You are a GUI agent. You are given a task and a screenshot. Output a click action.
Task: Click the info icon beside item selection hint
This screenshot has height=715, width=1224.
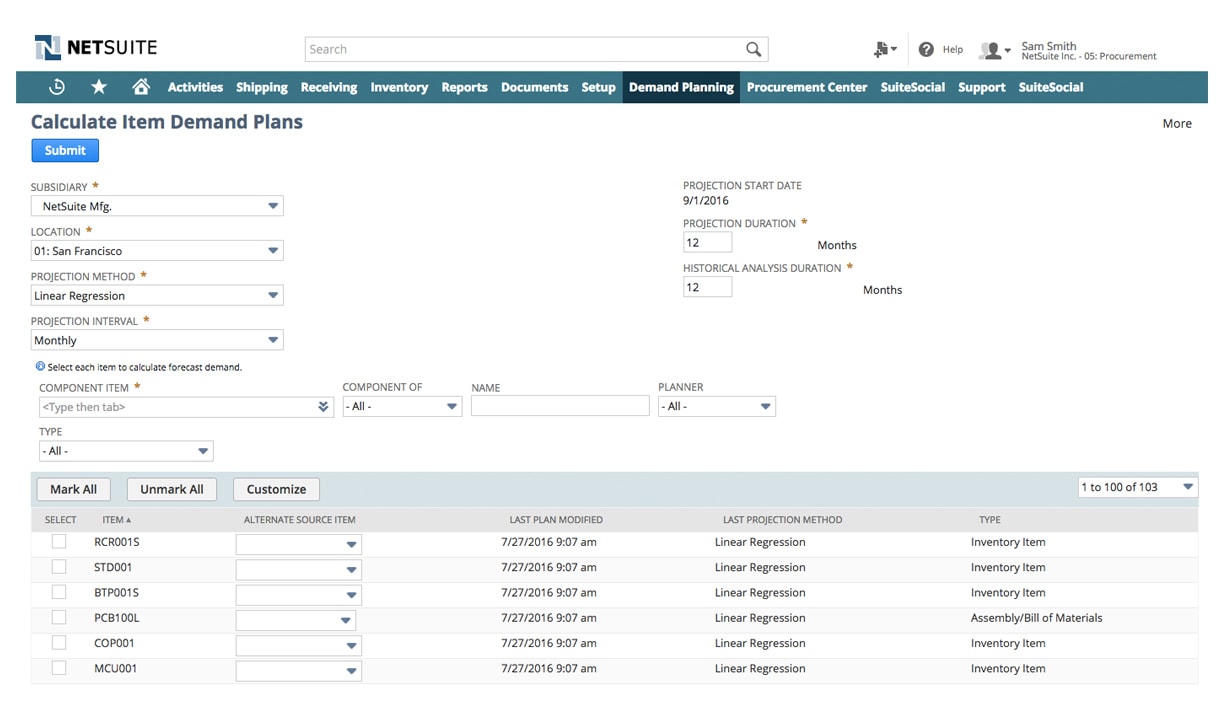point(40,367)
